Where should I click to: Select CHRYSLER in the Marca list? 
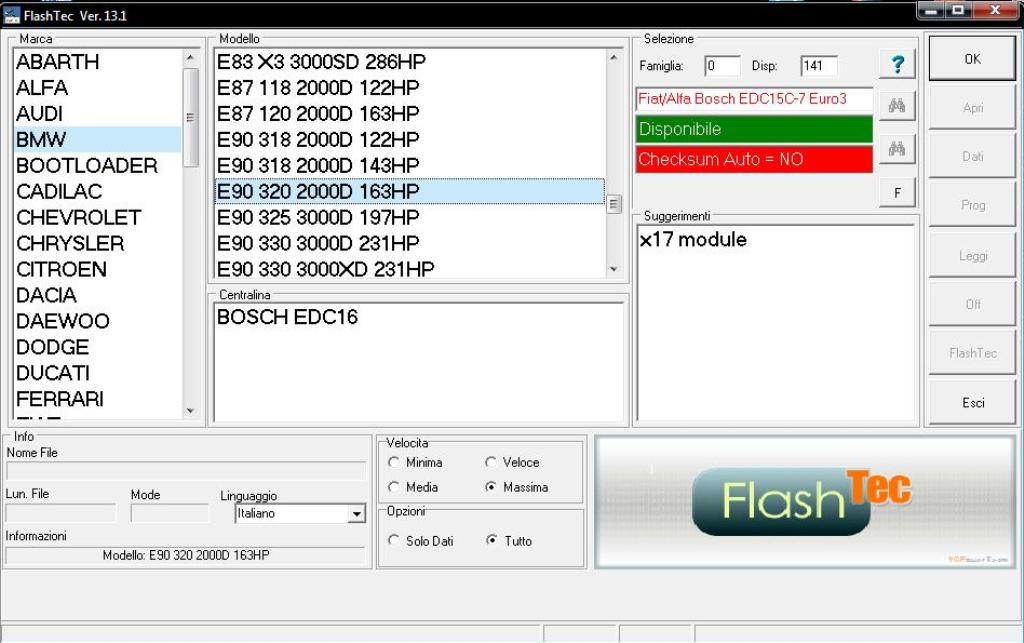pos(97,243)
